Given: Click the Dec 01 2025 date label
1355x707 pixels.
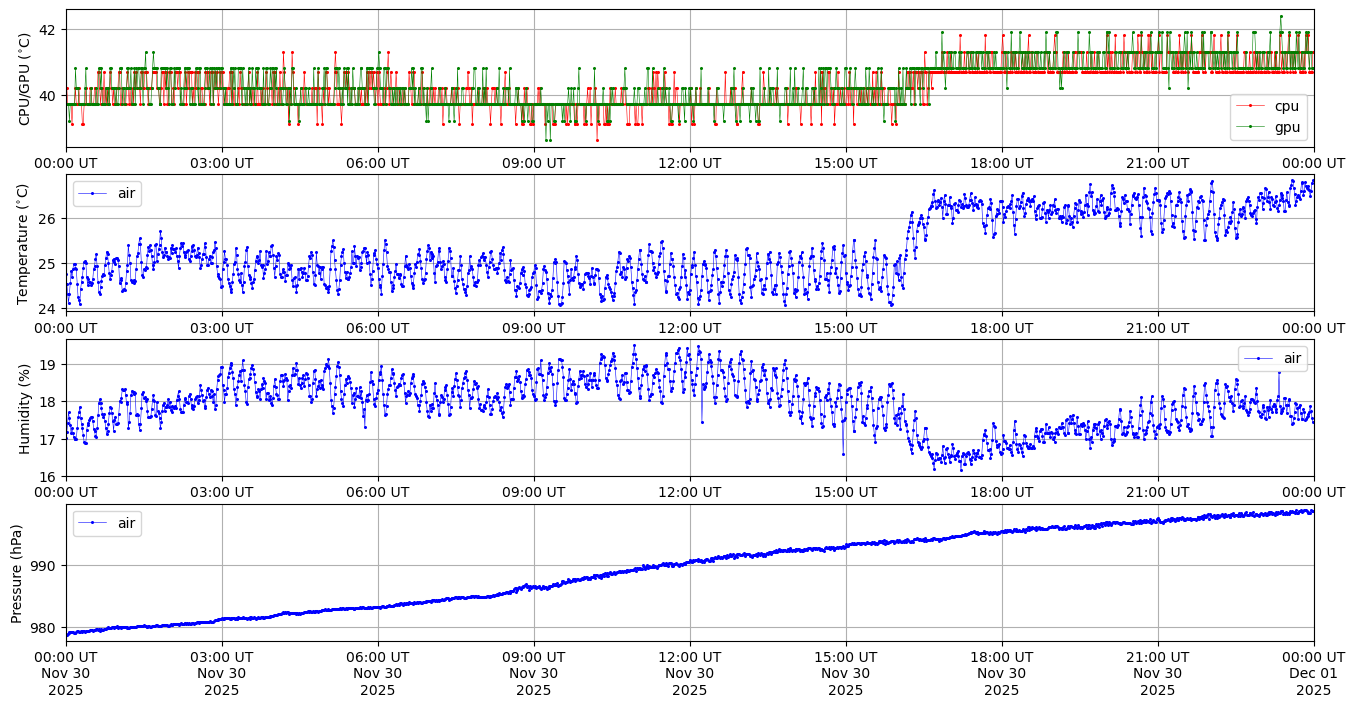Looking at the screenshot, I should point(1313,673).
